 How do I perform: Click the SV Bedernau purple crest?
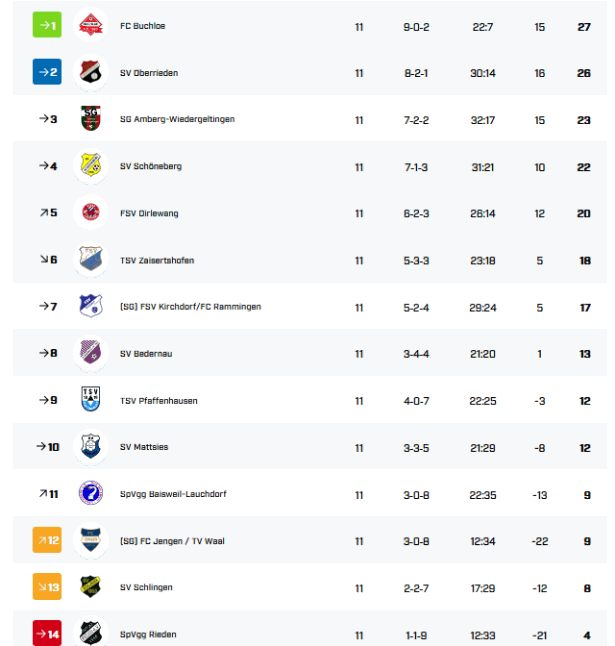pyautogui.click(x=91, y=354)
